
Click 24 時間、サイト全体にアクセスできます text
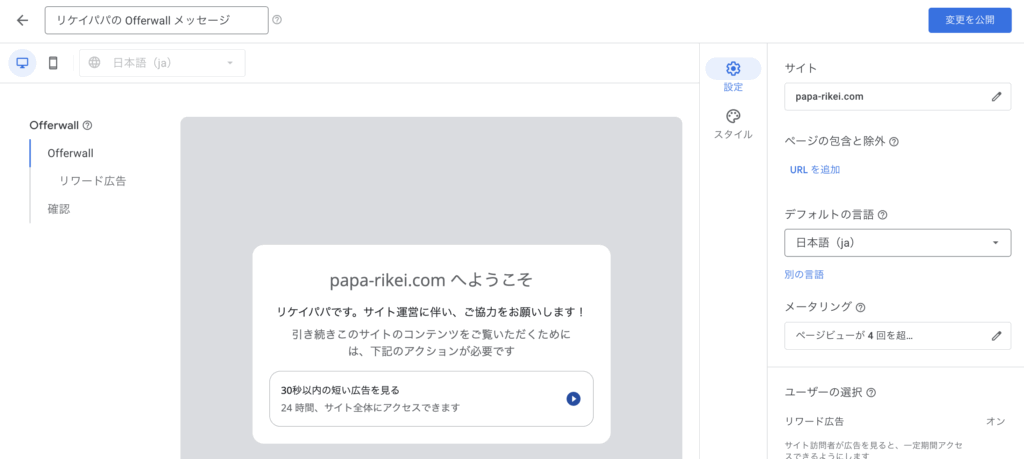pos(370,408)
